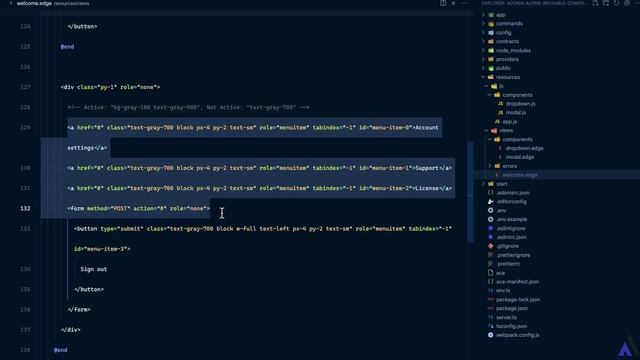
Task: Open .prettierignore file
Action: [513, 255]
